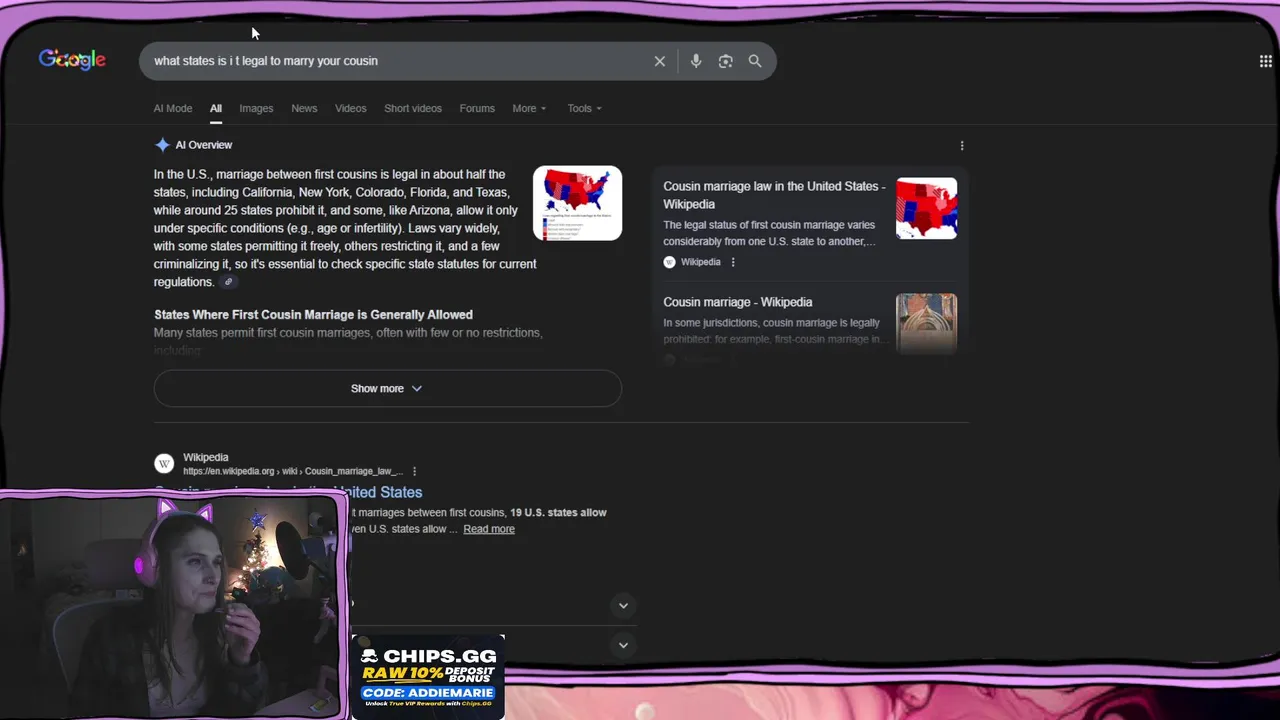Select the All results tab
1280x720 pixels.
[x=216, y=108]
